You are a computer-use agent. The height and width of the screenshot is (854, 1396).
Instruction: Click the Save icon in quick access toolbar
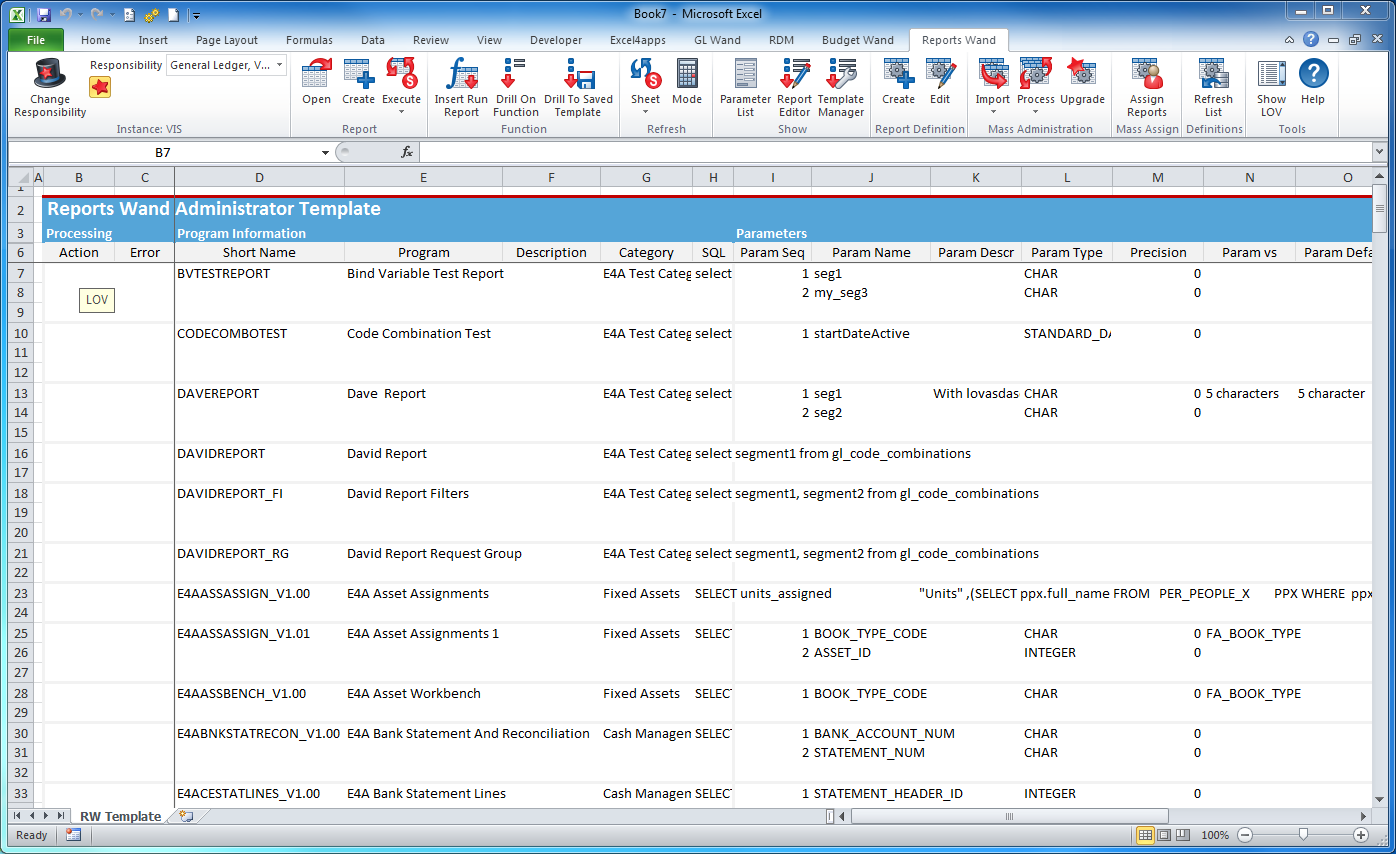(43, 14)
